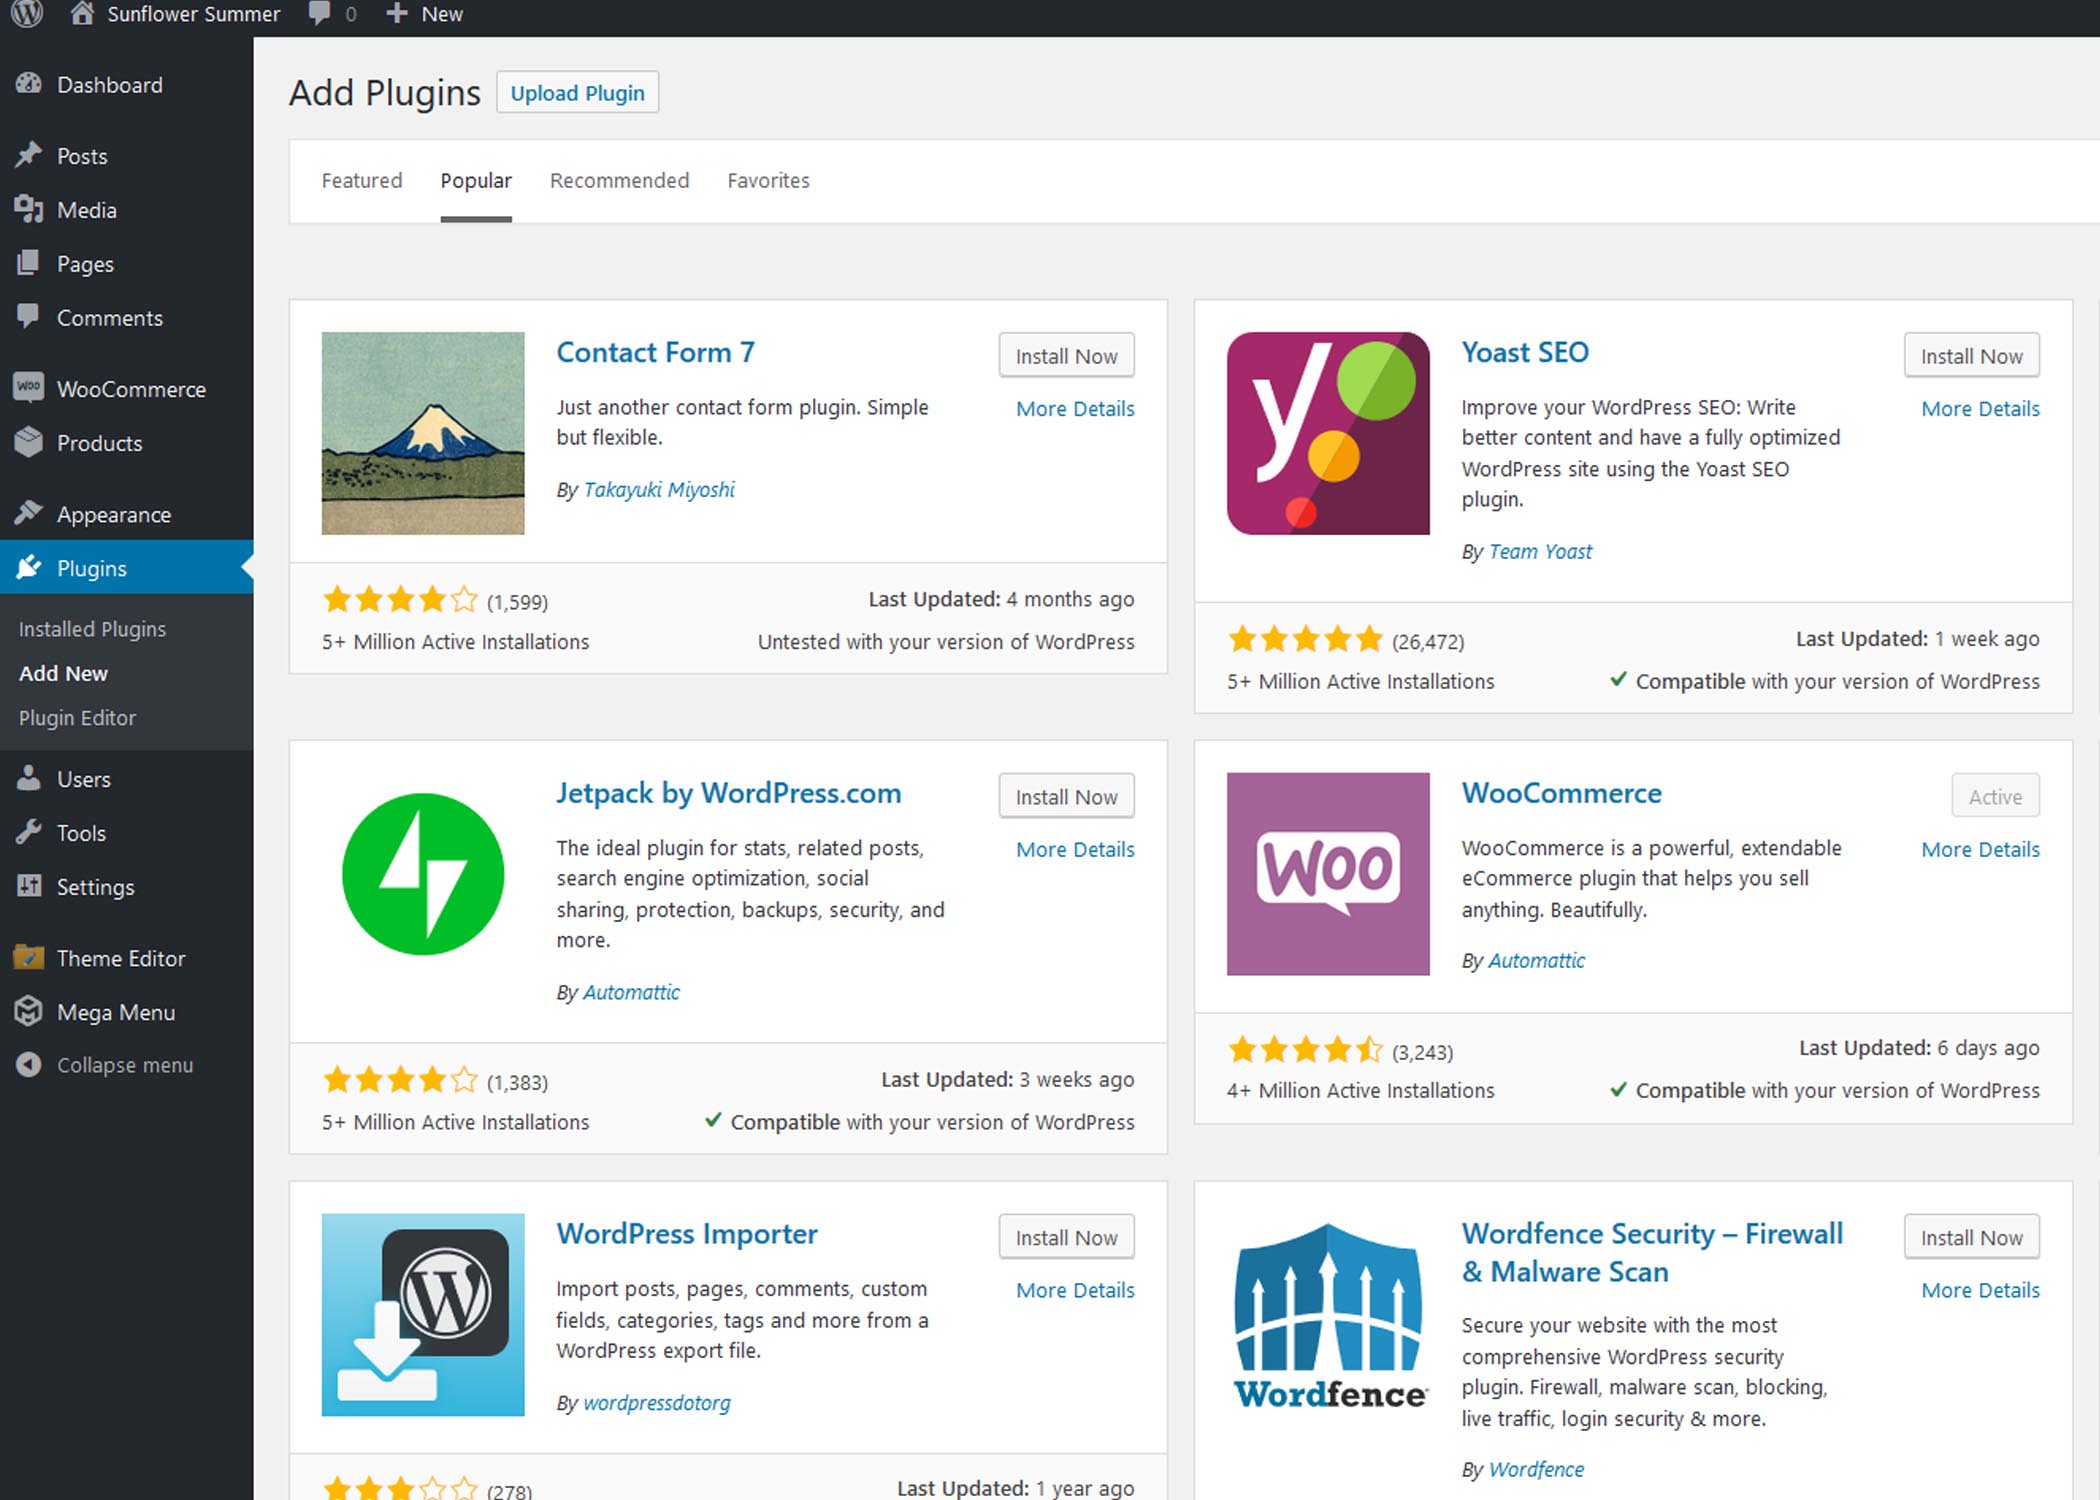Click the Pages icon in sidebar
Image resolution: width=2100 pixels, height=1500 pixels.
point(29,263)
